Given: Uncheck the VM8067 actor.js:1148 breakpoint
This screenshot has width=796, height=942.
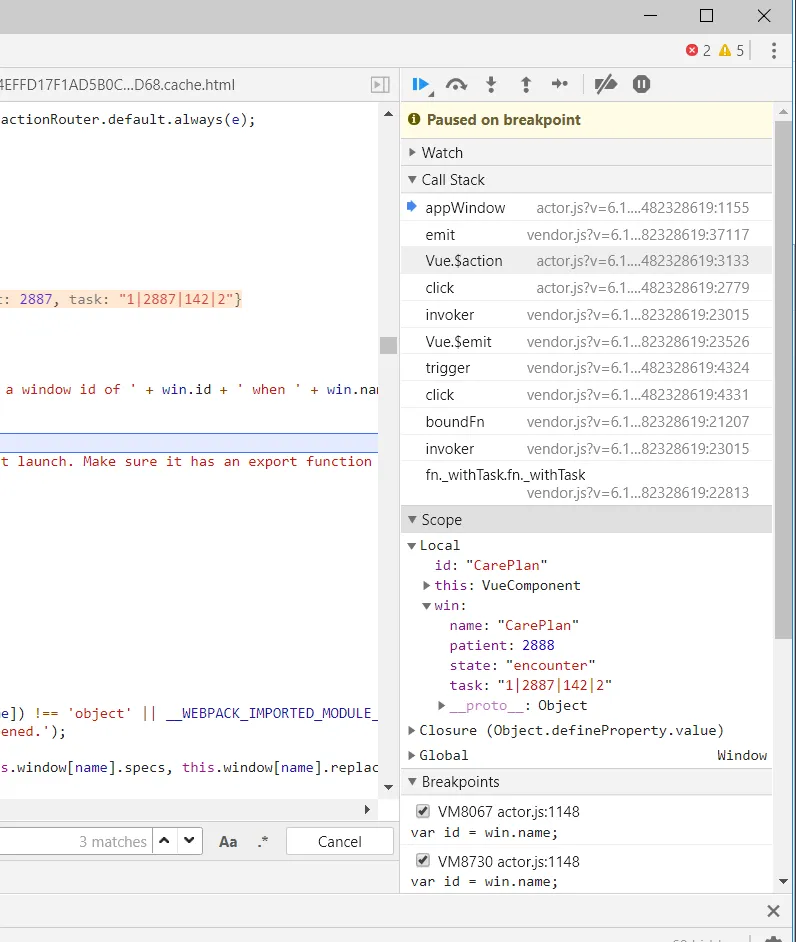Looking at the screenshot, I should click(422, 812).
